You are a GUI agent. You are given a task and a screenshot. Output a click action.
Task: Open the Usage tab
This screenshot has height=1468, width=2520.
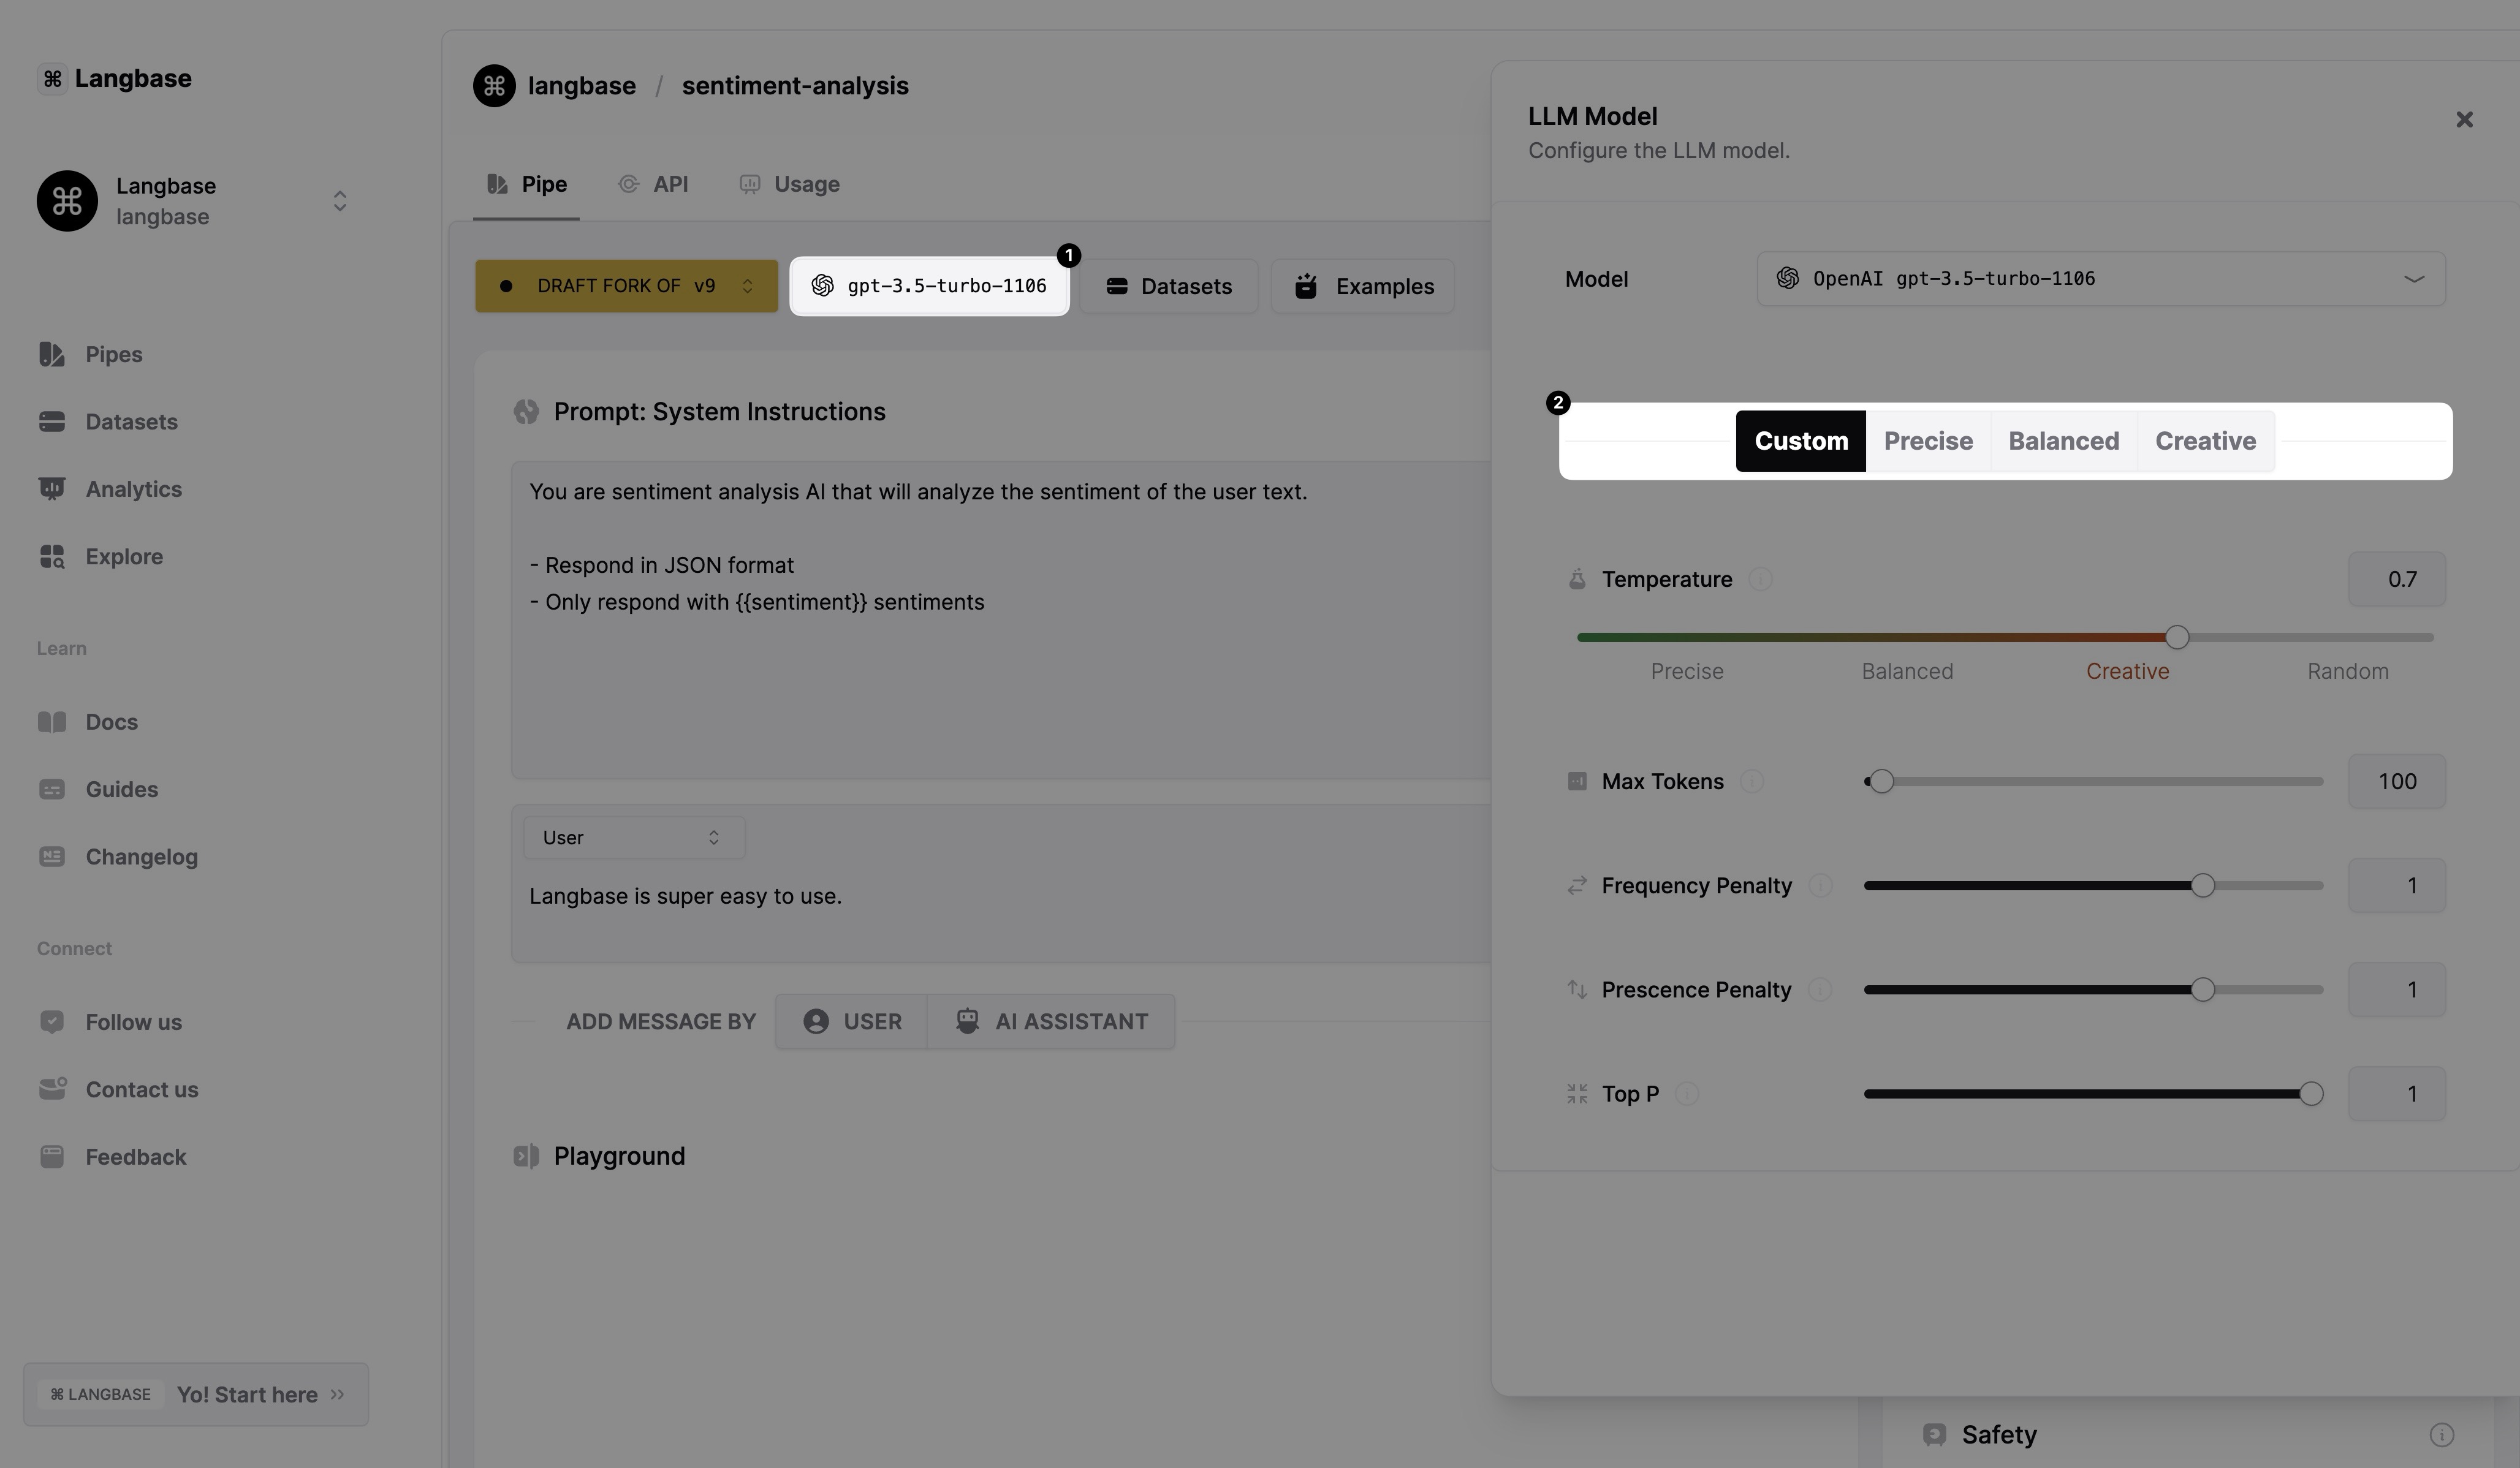pyautogui.click(x=790, y=184)
